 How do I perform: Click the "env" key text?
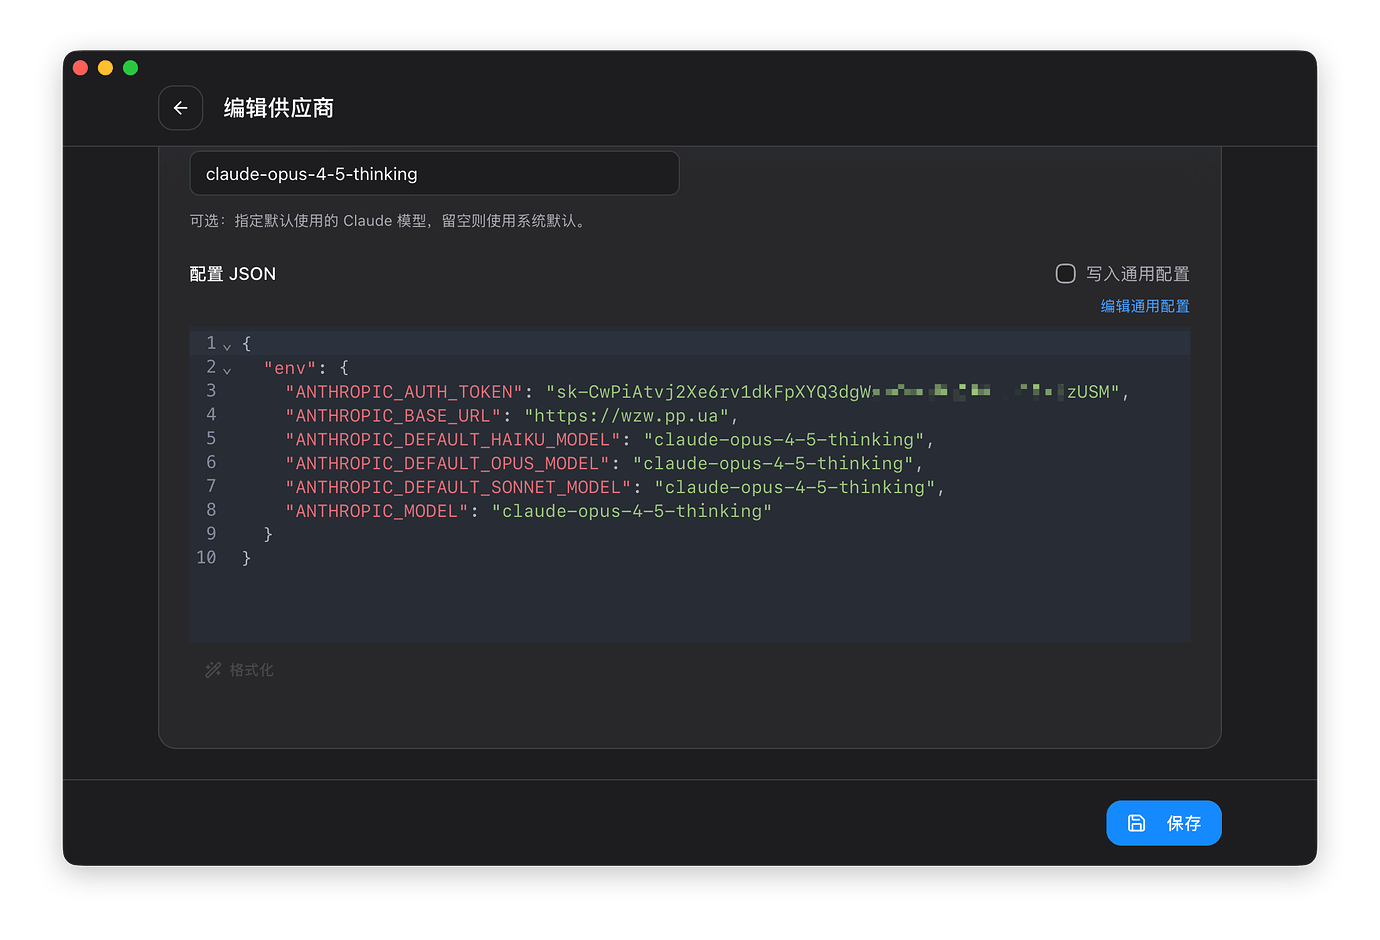(290, 368)
